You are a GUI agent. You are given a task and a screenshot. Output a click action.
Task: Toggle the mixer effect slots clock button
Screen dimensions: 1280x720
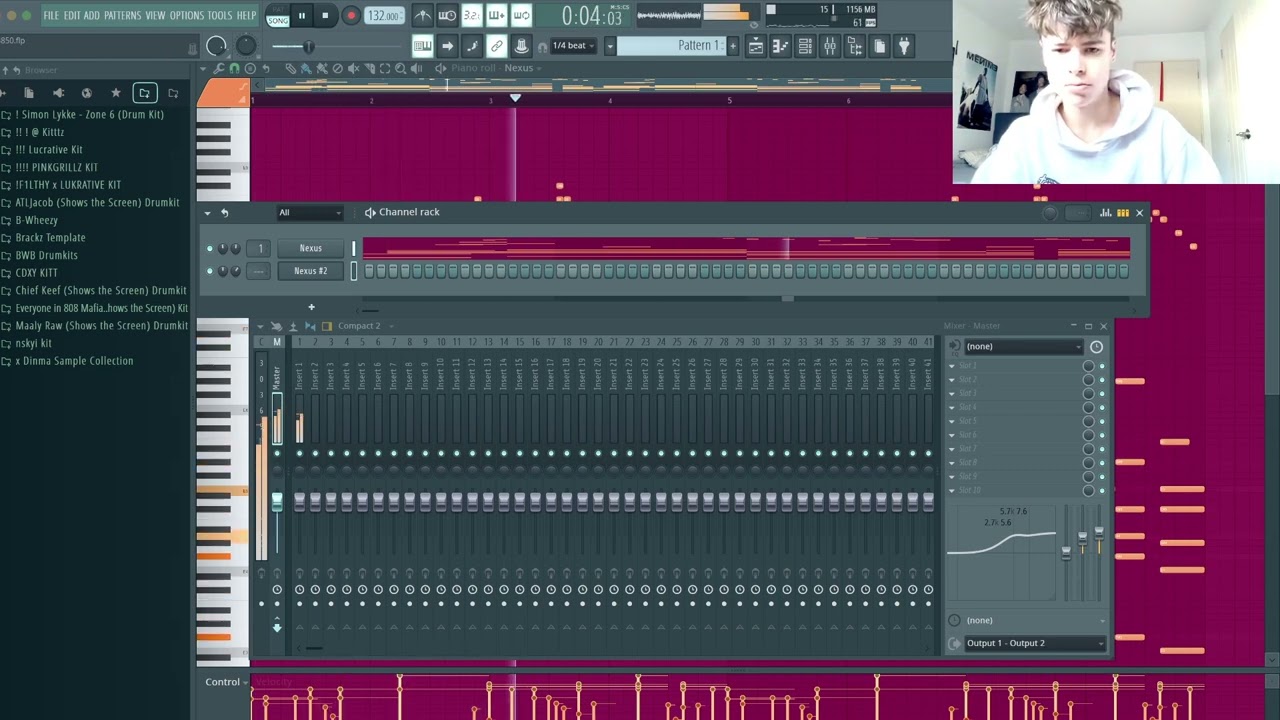coord(1096,346)
